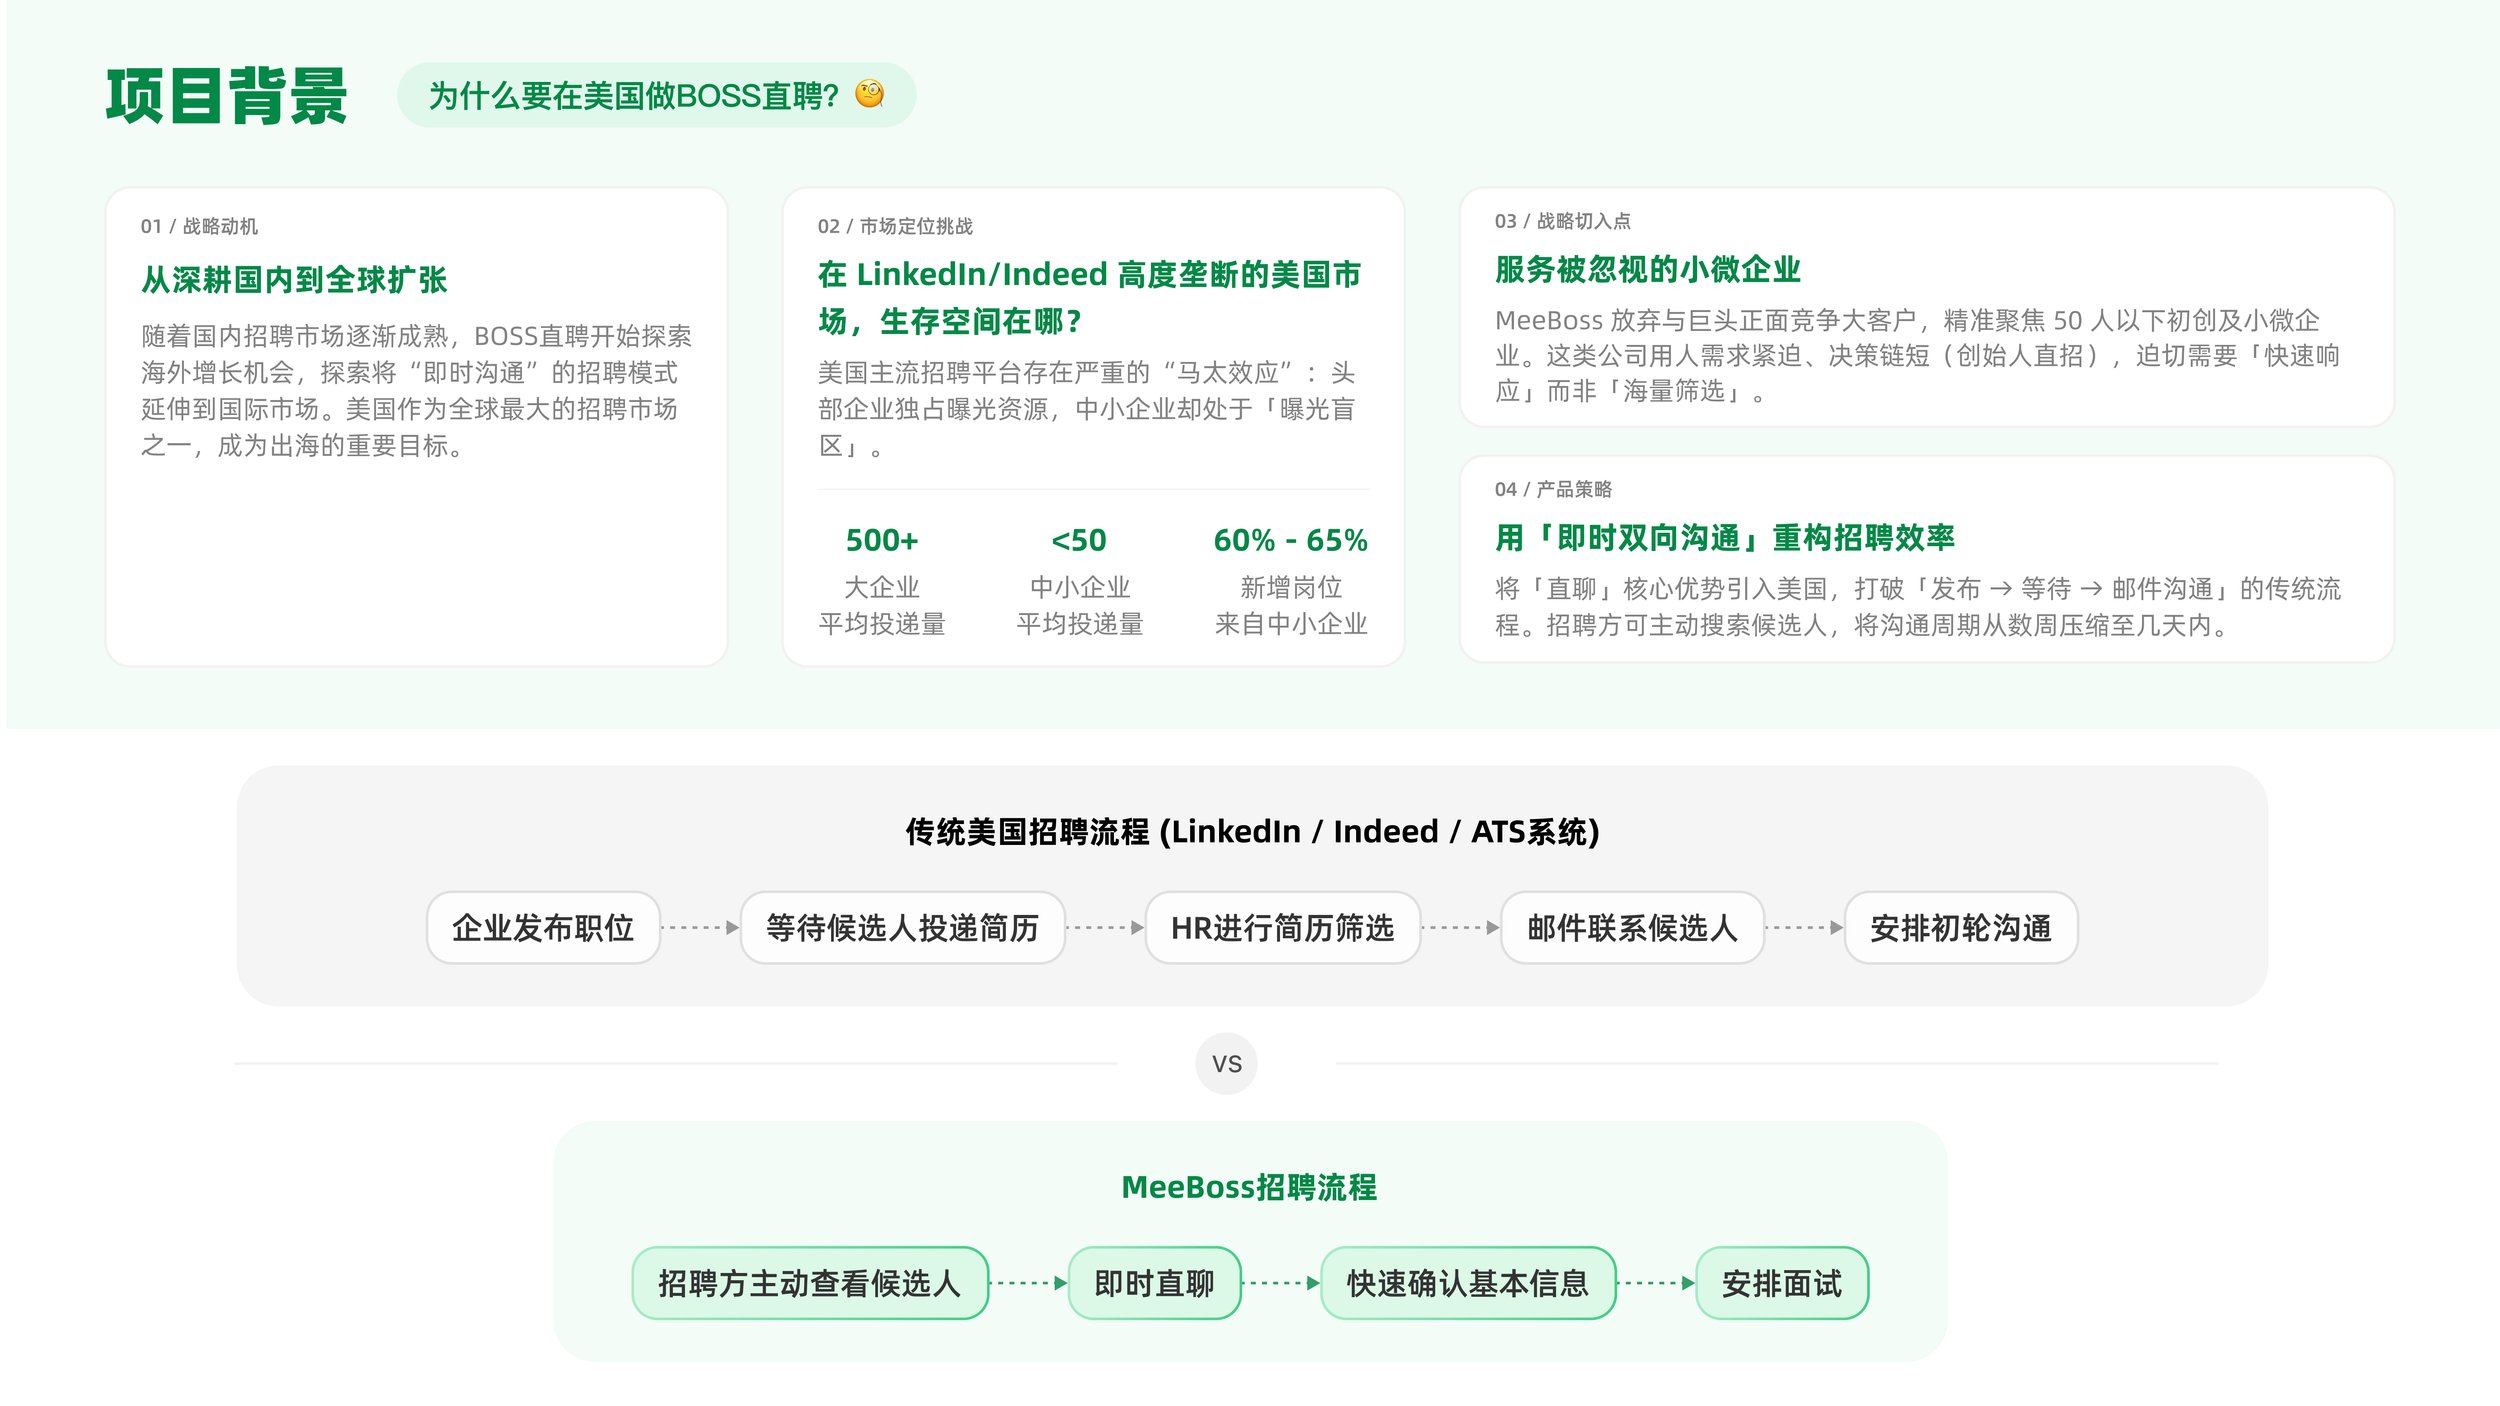This screenshot has width=2500, height=1406.
Task: Click the HR进行简历筛选 step box
Action: [x=1282, y=928]
